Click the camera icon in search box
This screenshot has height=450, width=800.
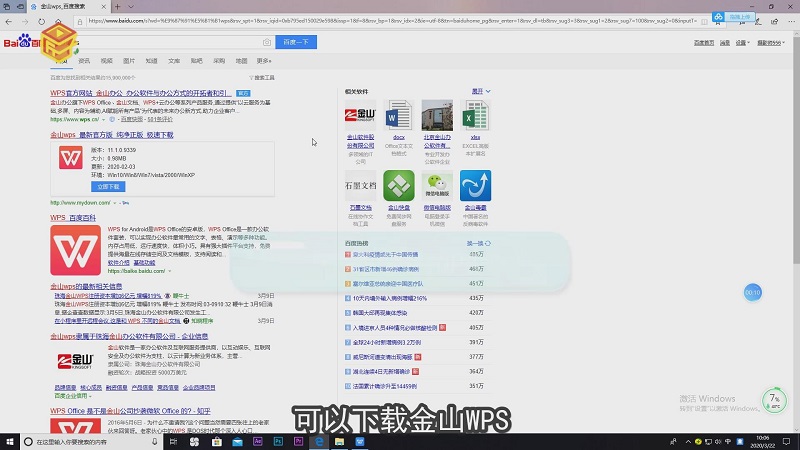tap(266, 42)
